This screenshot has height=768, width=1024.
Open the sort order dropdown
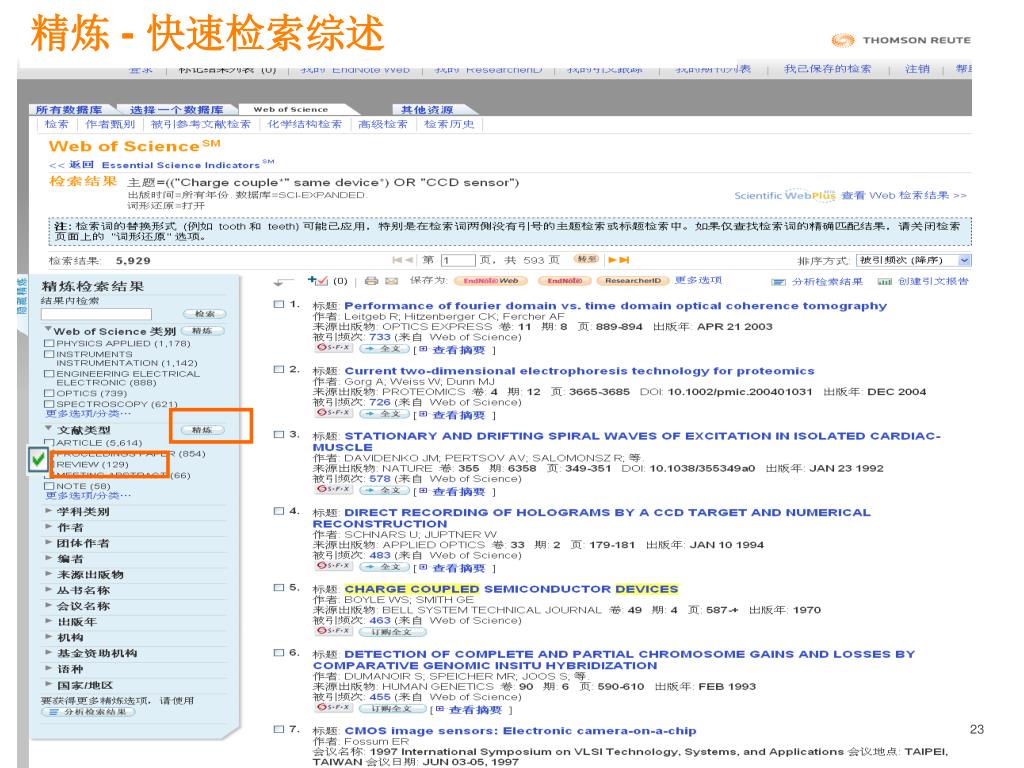[914, 261]
